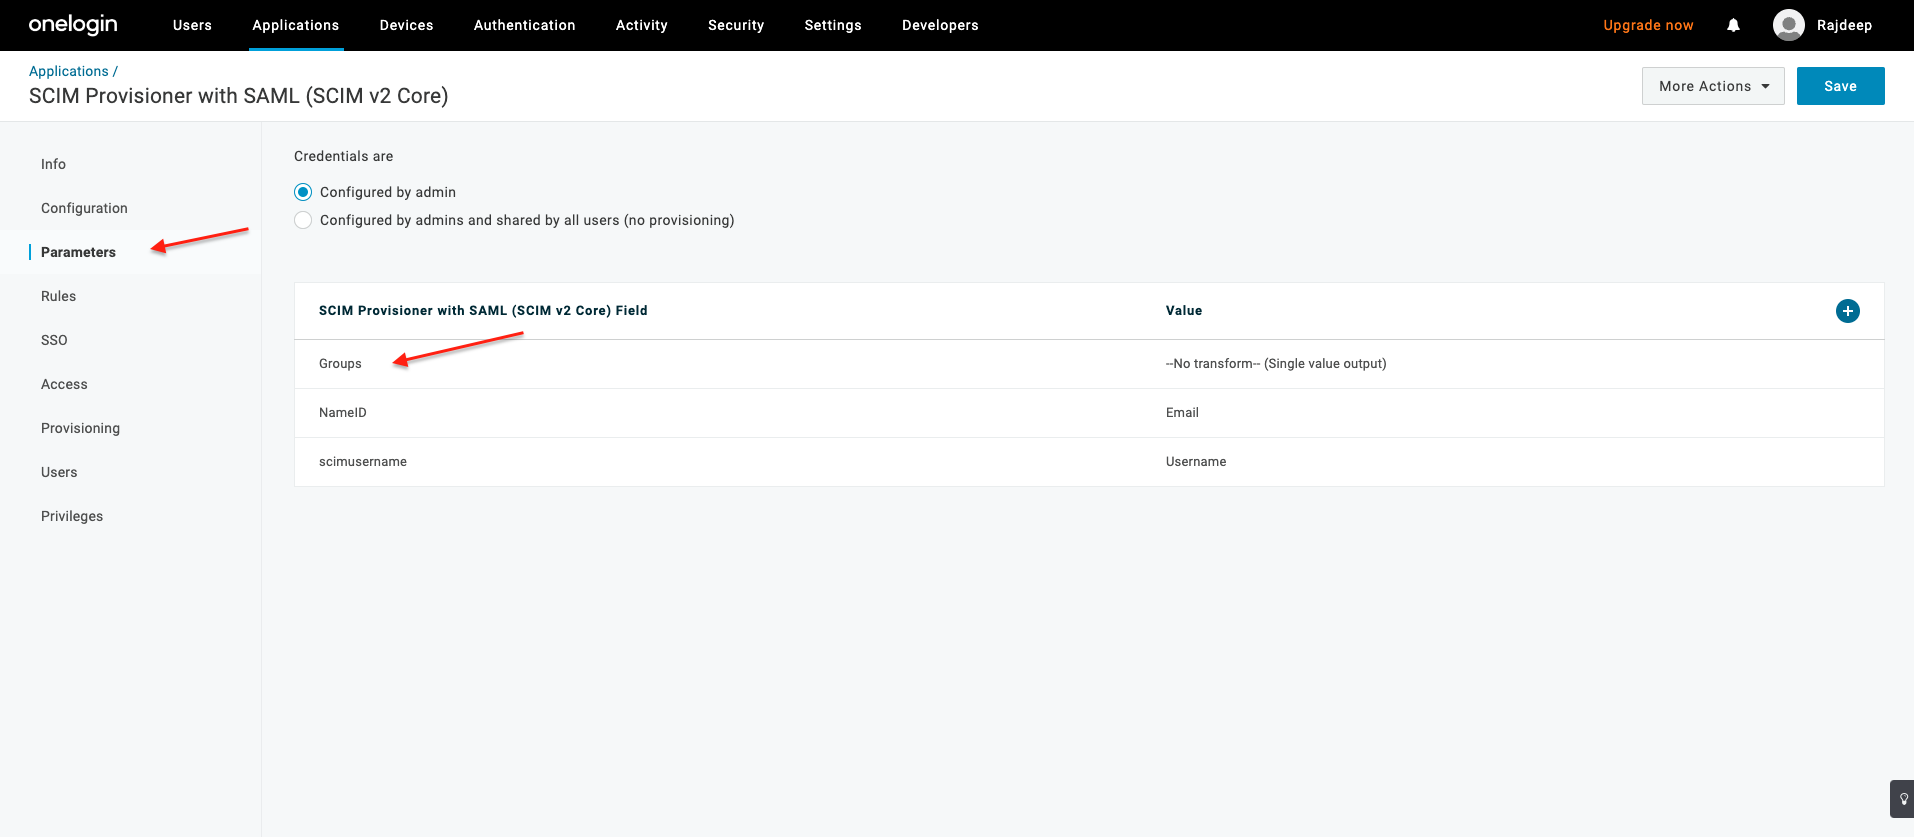The height and width of the screenshot is (837, 1914).
Task: Open the SSO sidebar tab
Action: [x=54, y=340]
